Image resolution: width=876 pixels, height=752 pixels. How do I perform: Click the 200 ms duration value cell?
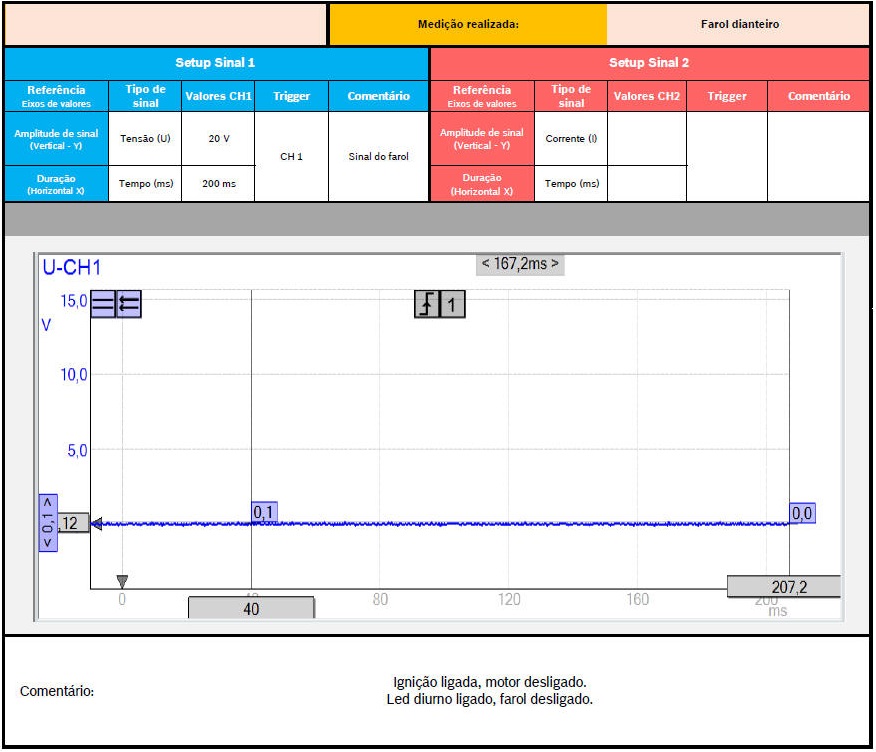click(x=218, y=184)
